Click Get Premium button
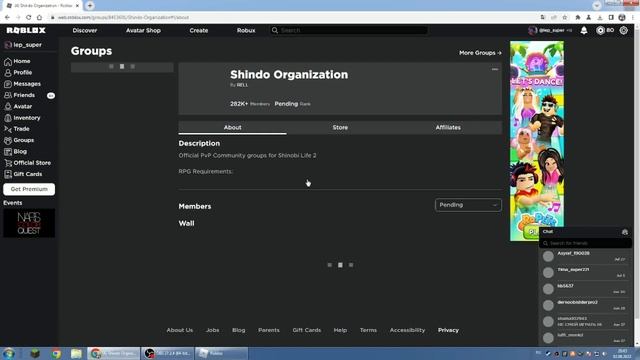 [29, 189]
